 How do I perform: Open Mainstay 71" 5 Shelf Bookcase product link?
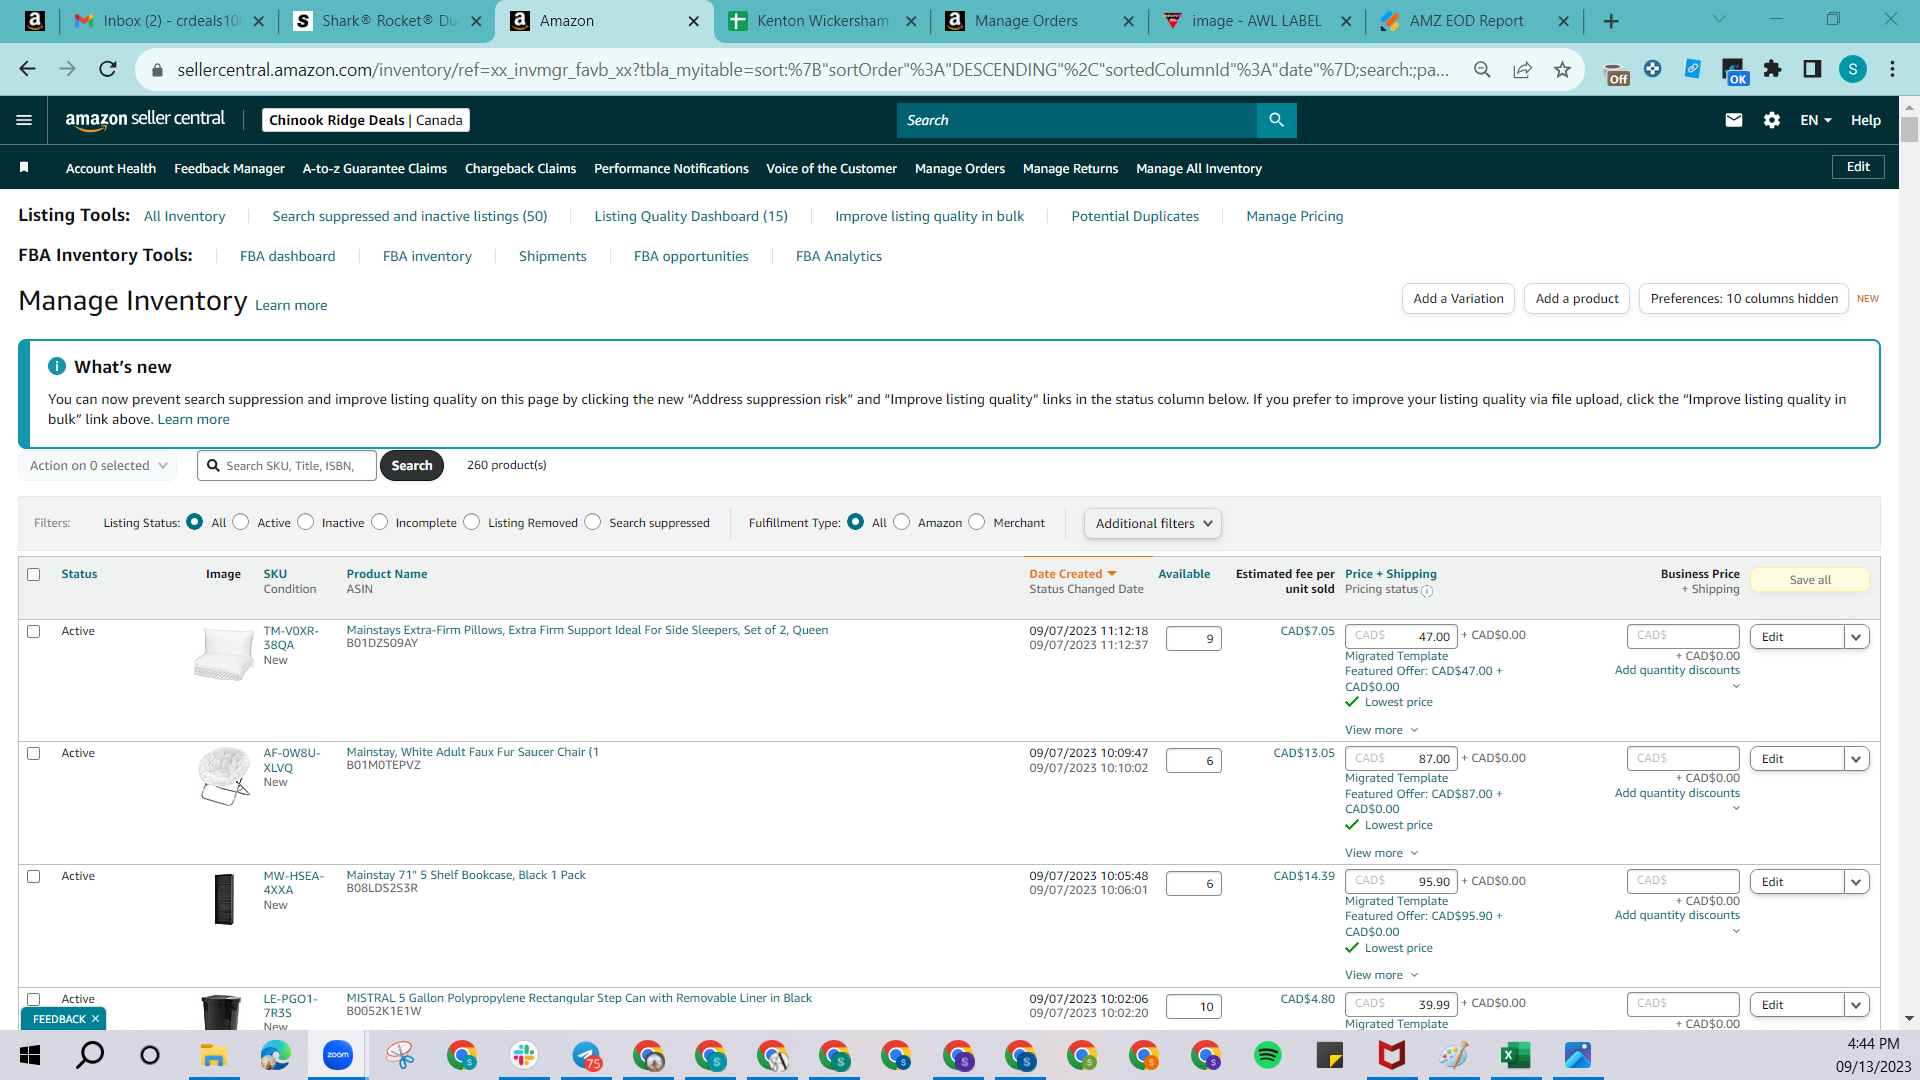point(466,875)
